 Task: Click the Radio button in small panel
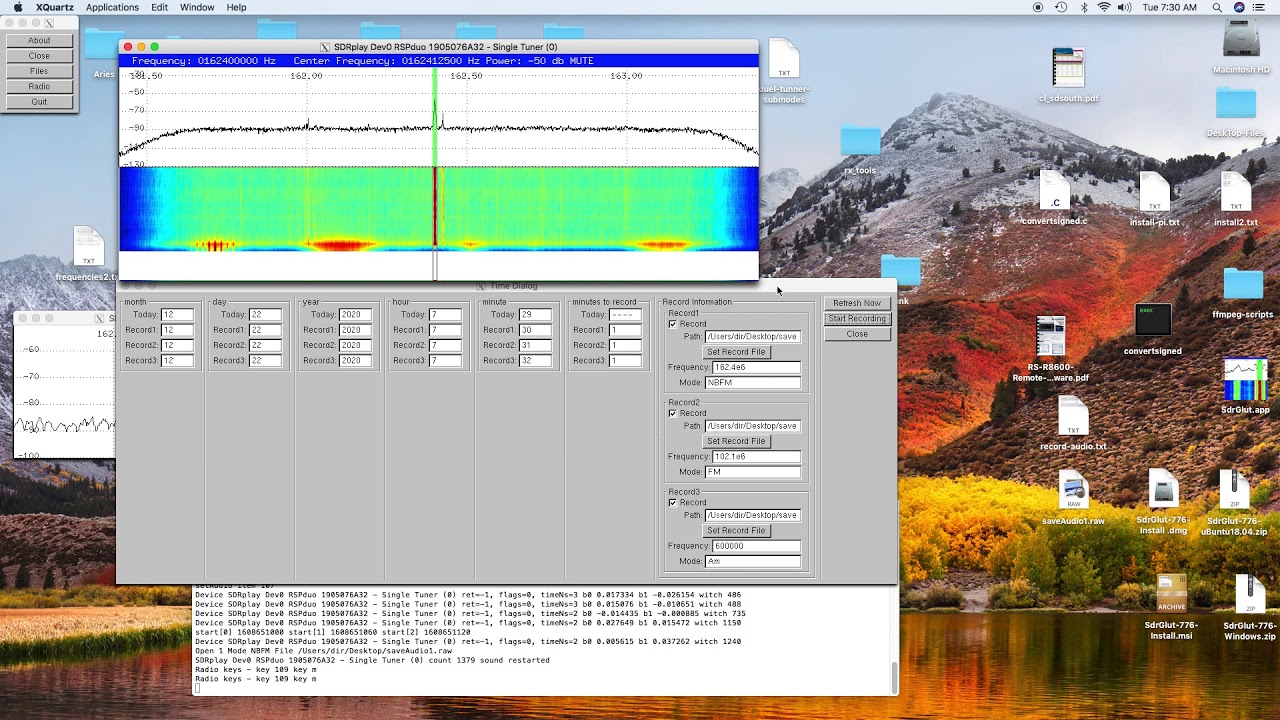(x=39, y=87)
